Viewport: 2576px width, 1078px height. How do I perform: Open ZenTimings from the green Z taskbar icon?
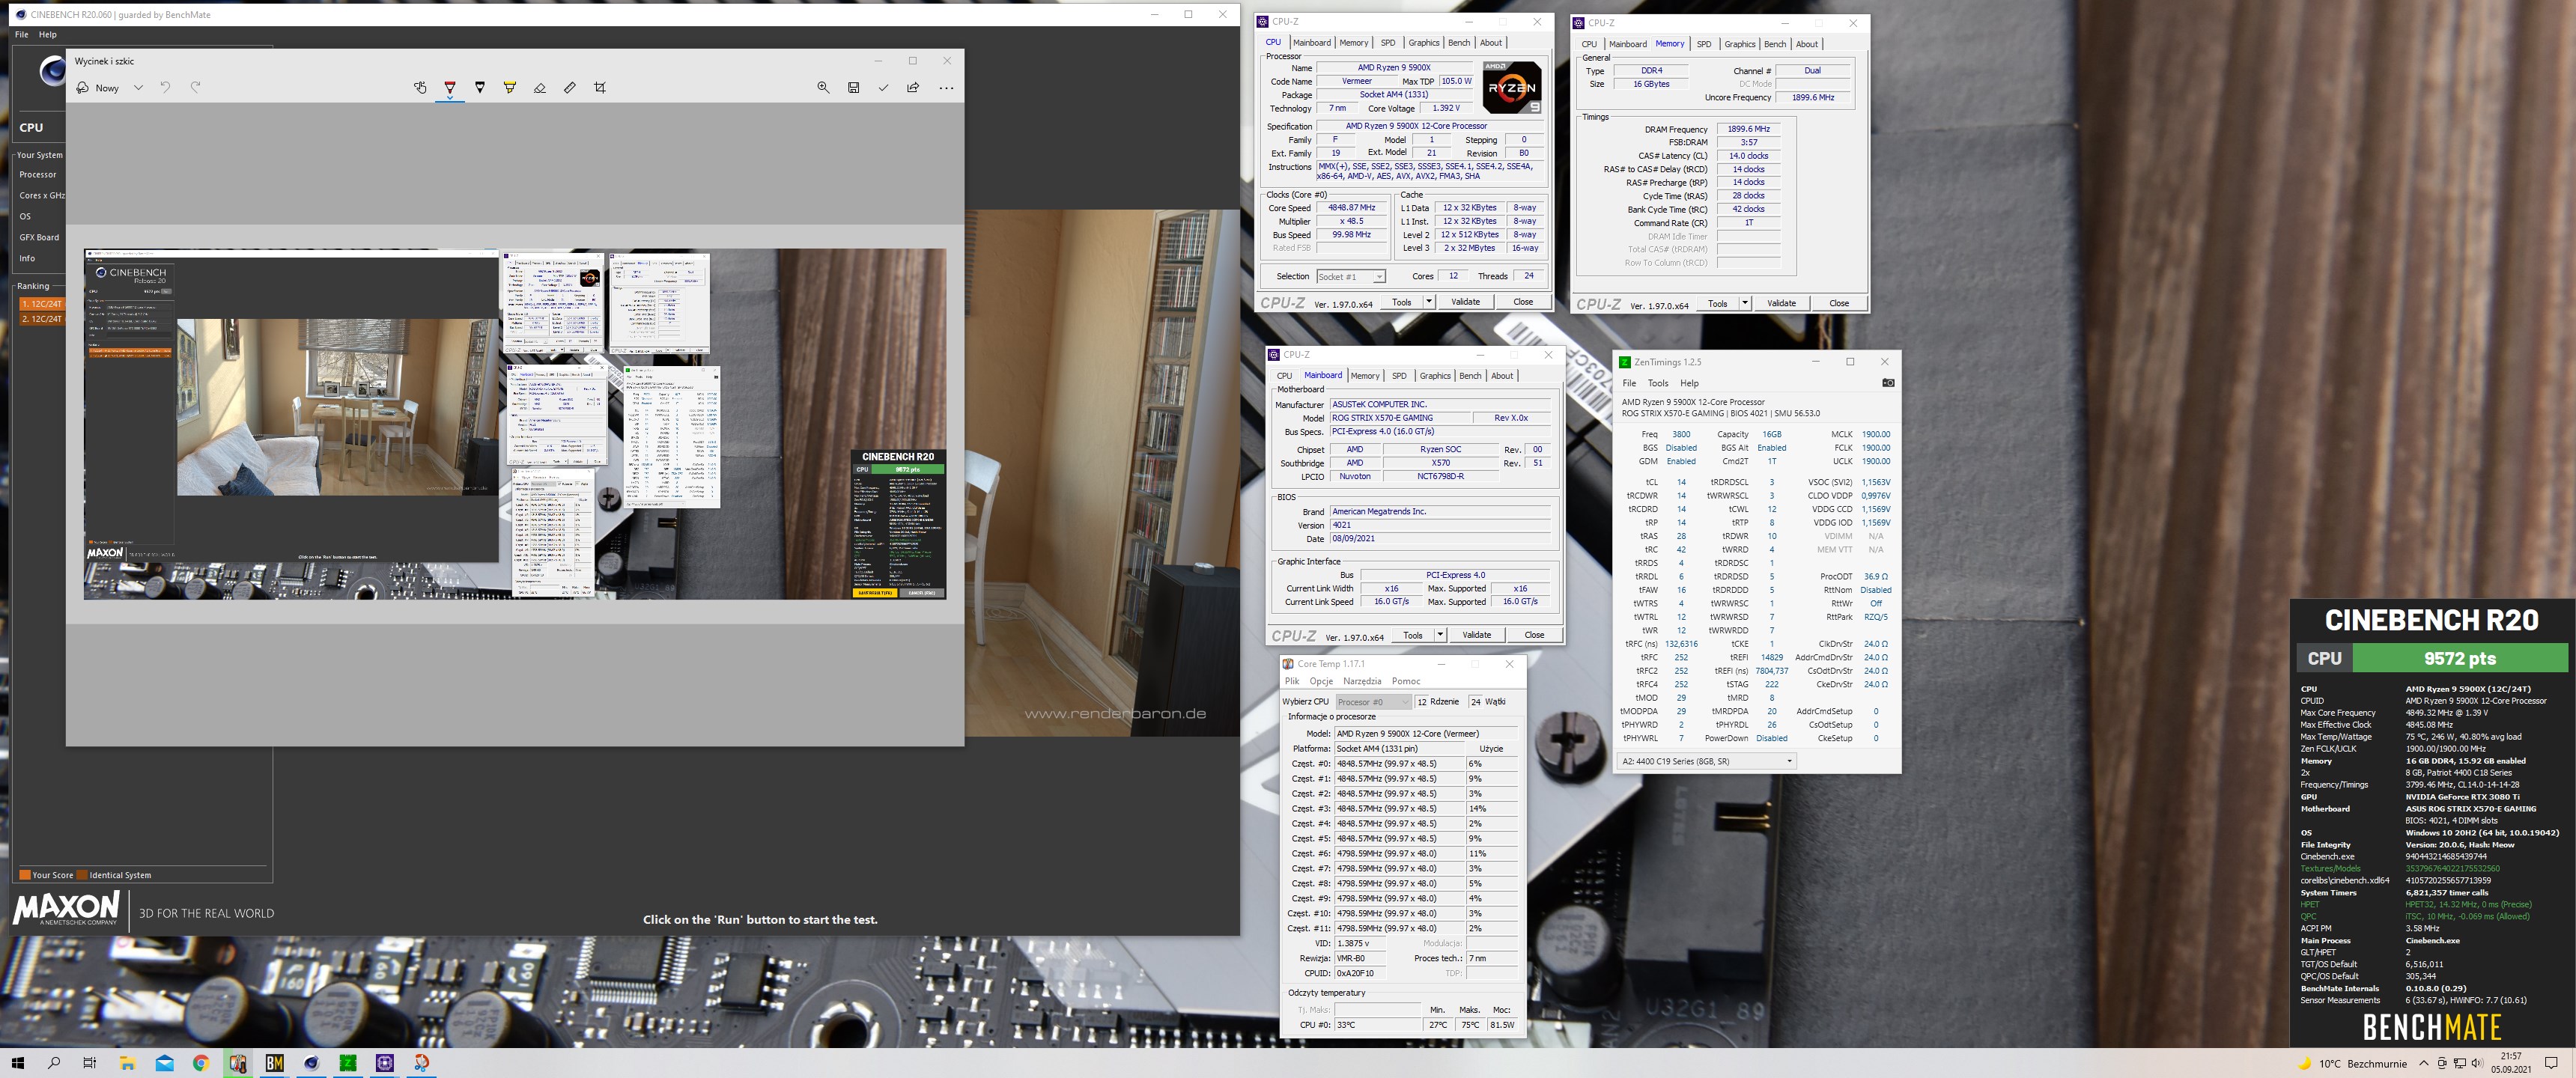[x=348, y=1063]
